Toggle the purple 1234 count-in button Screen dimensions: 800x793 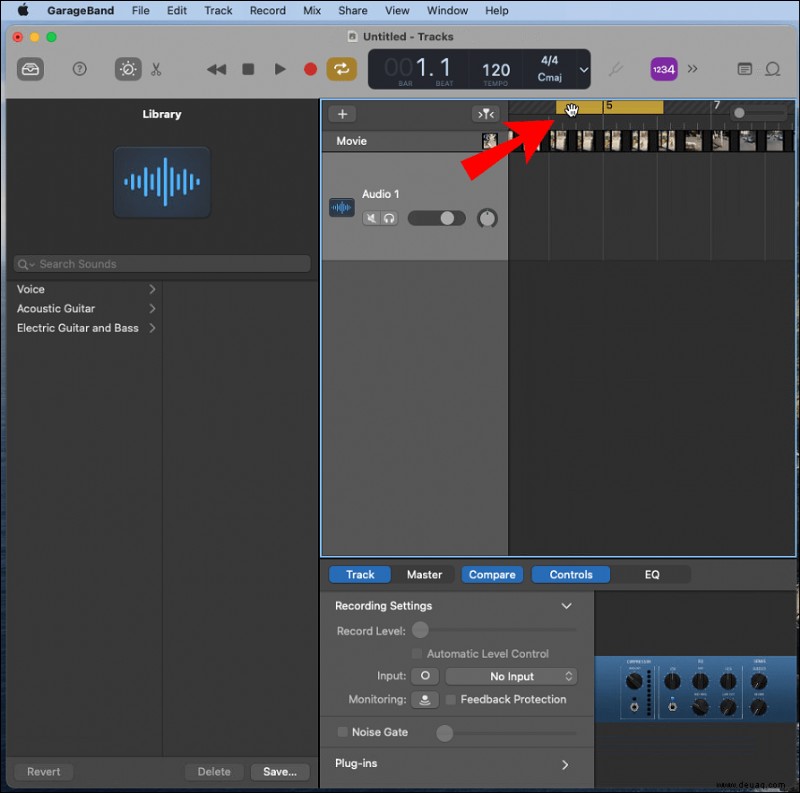tap(663, 69)
